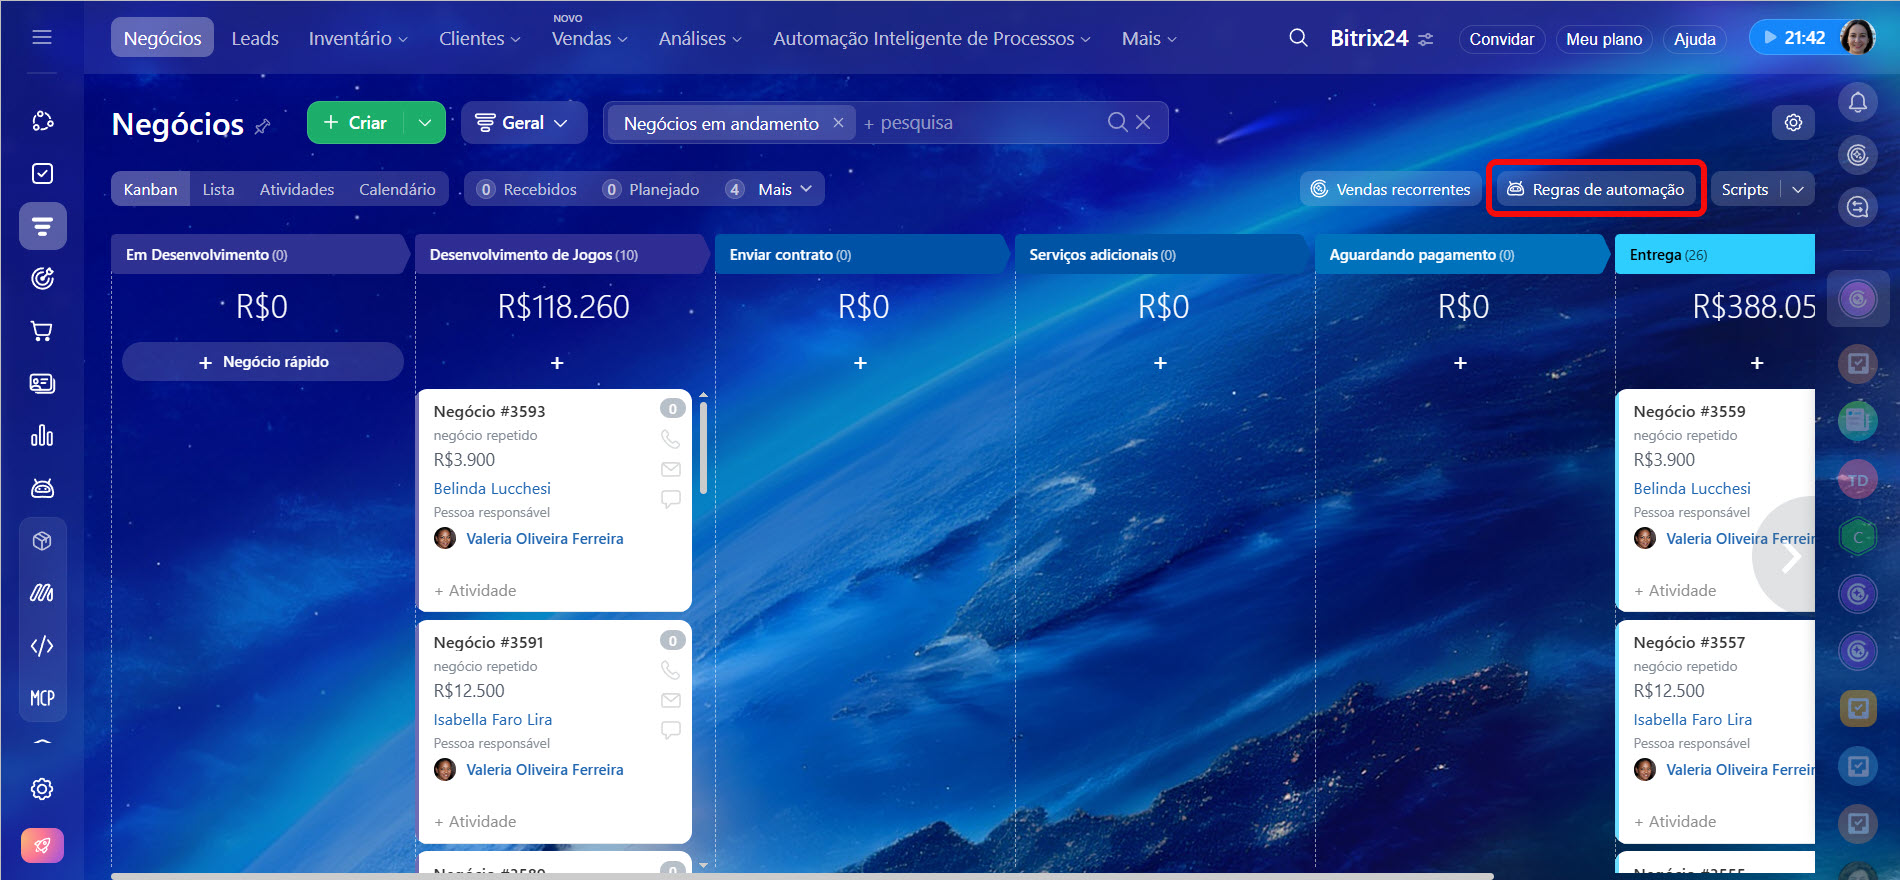Expand the Criar button dropdown arrow

pyautogui.click(x=425, y=122)
